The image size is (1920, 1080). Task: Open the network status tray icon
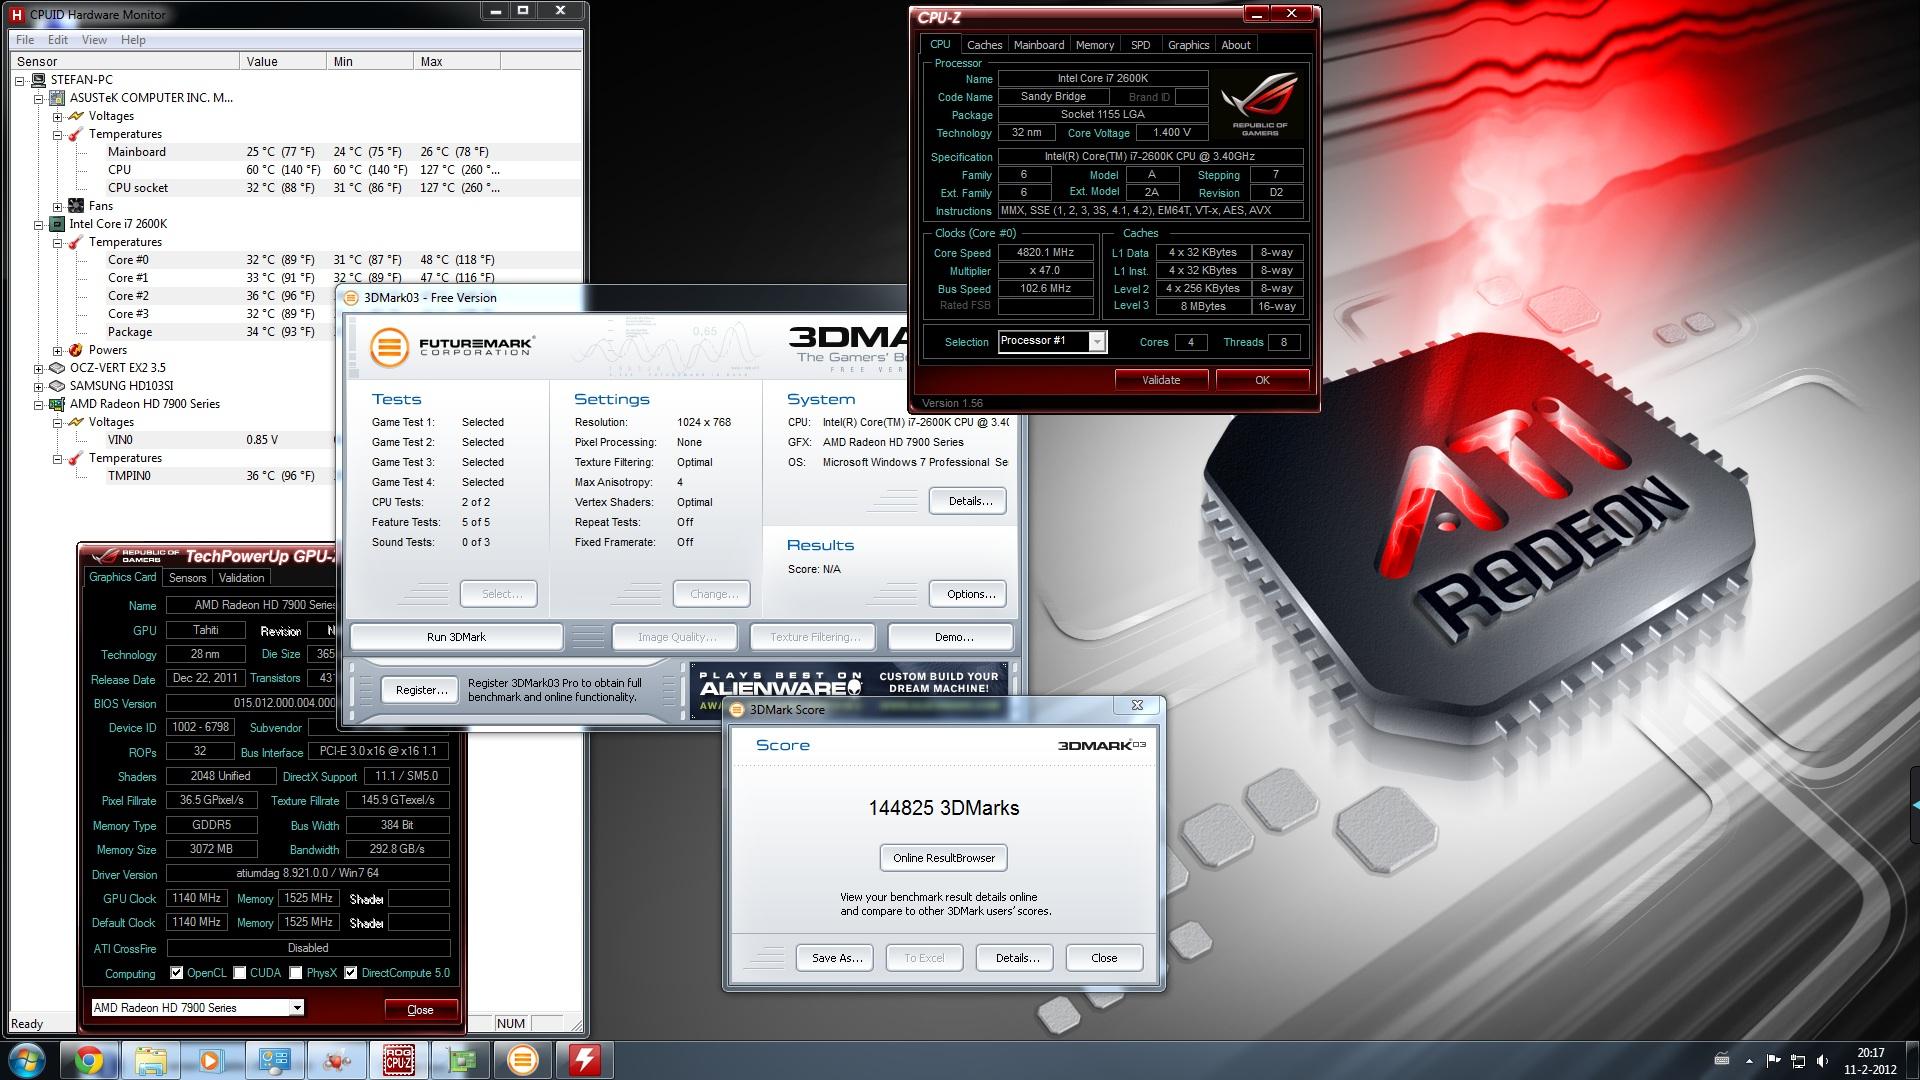pos(1798,1061)
